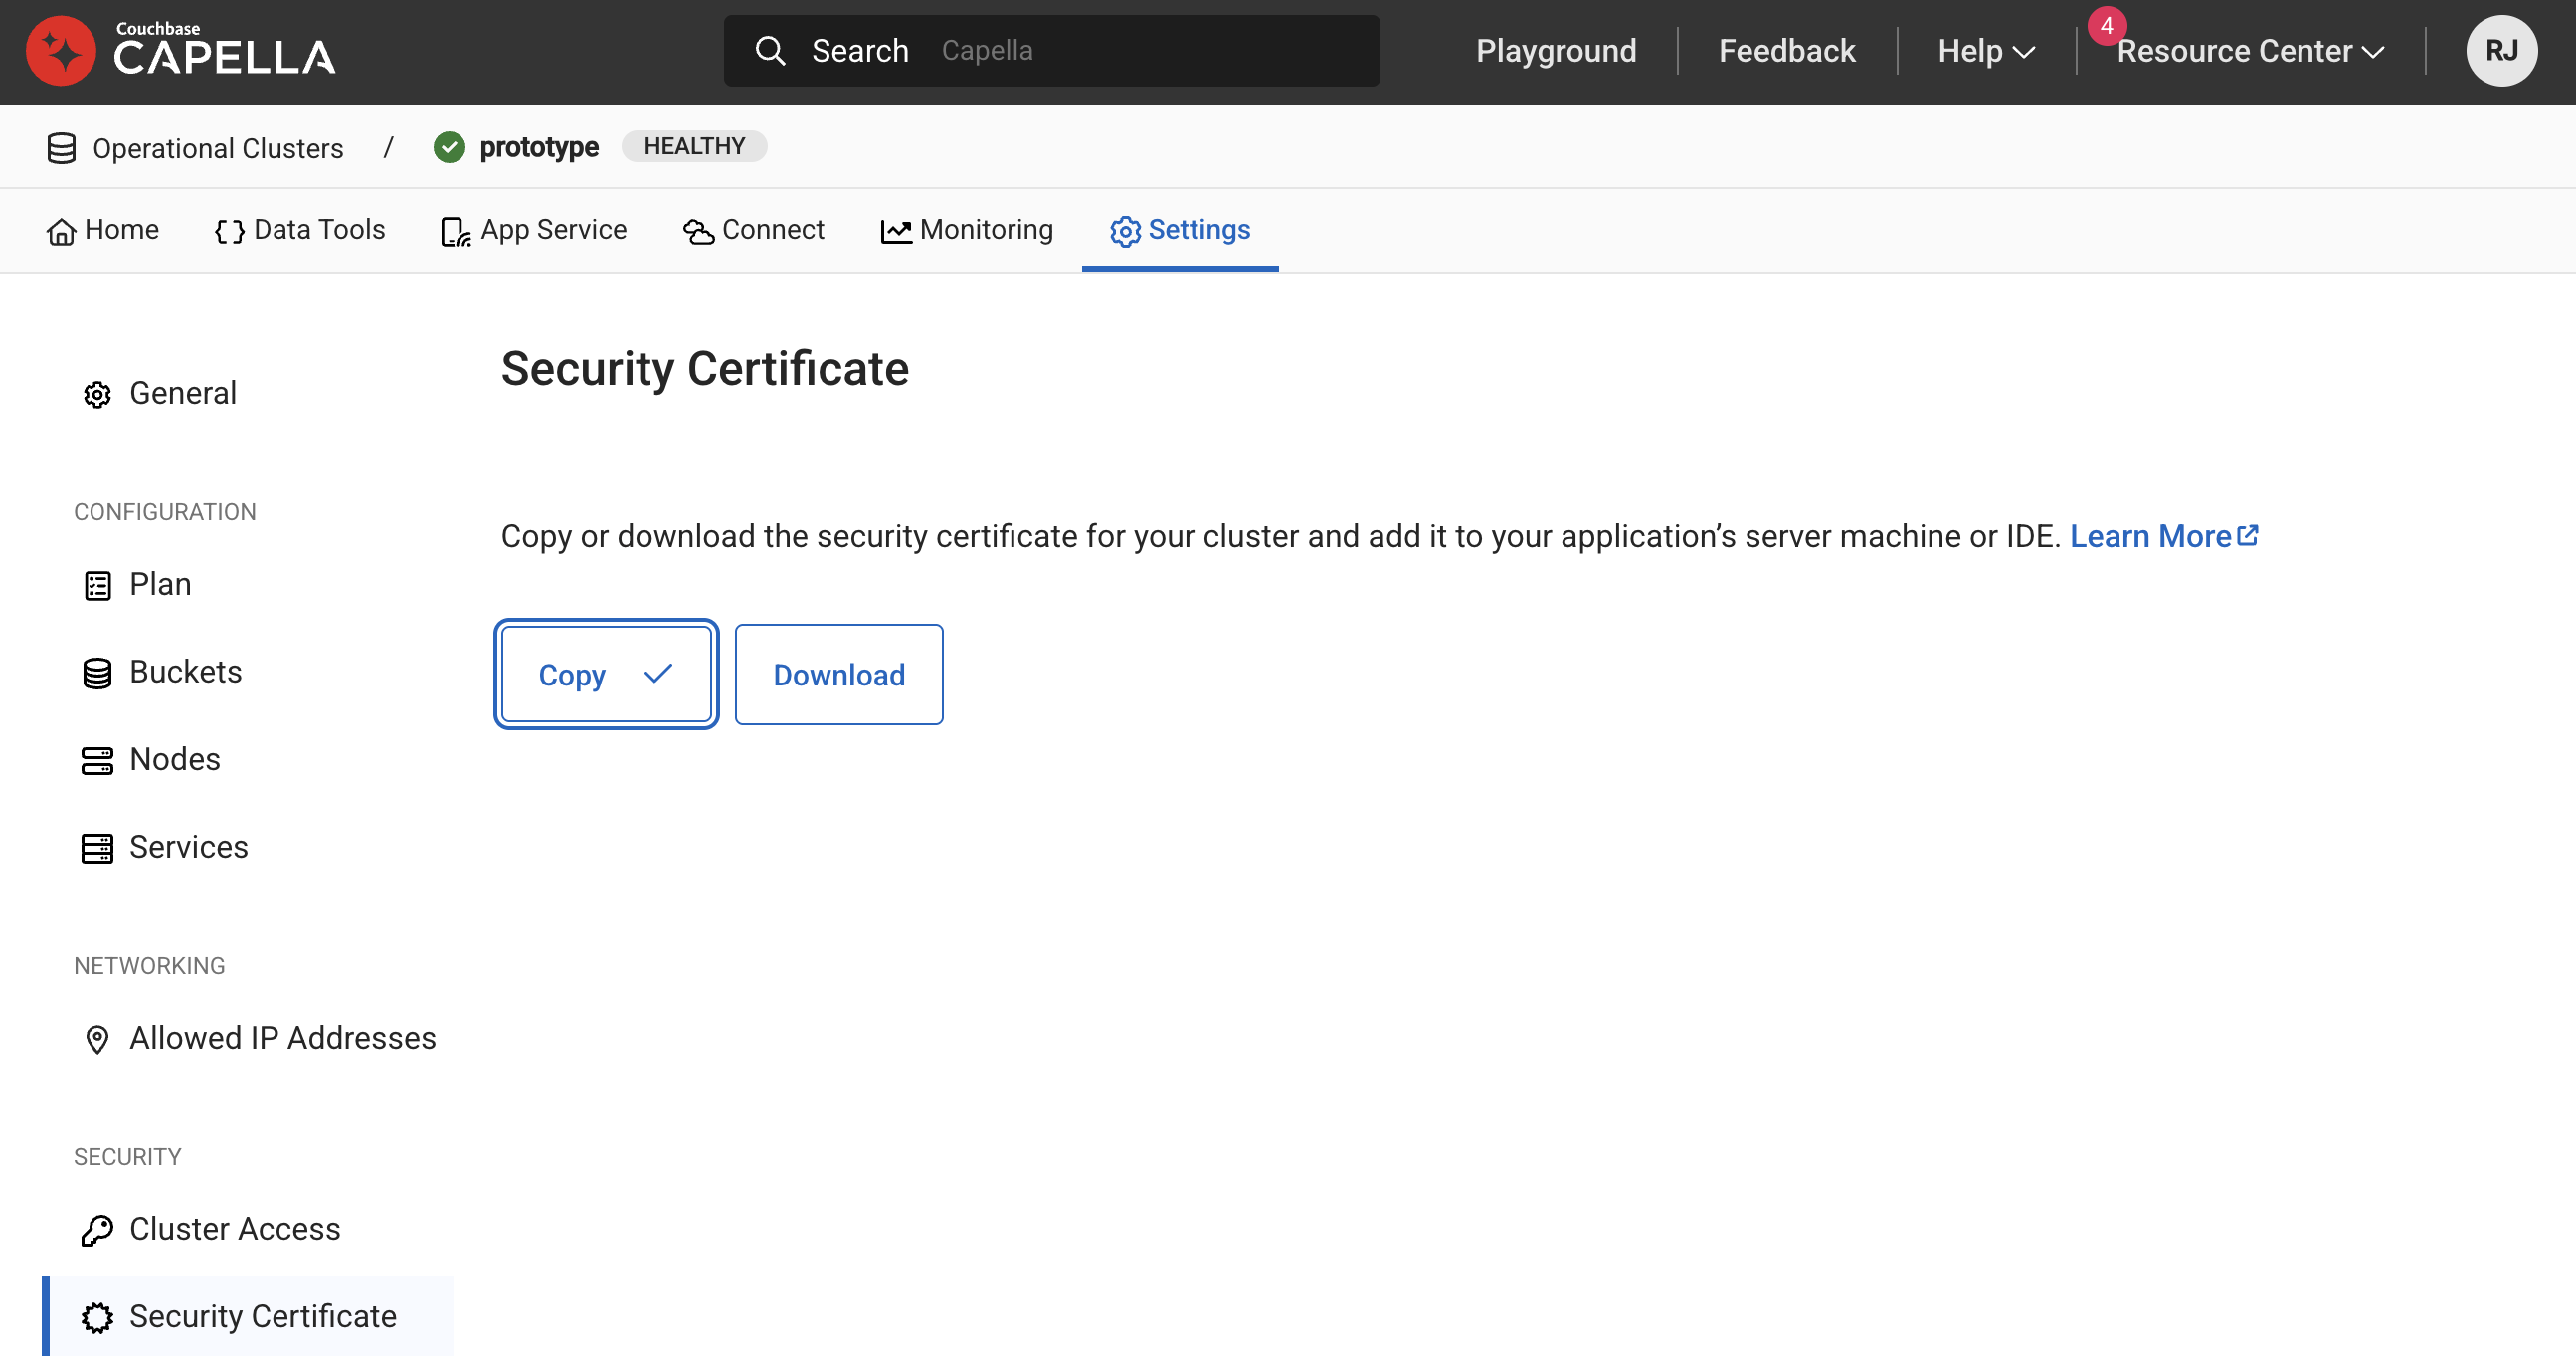The image size is (2576, 1369).
Task: Open the Data Tools tab
Action: click(300, 230)
